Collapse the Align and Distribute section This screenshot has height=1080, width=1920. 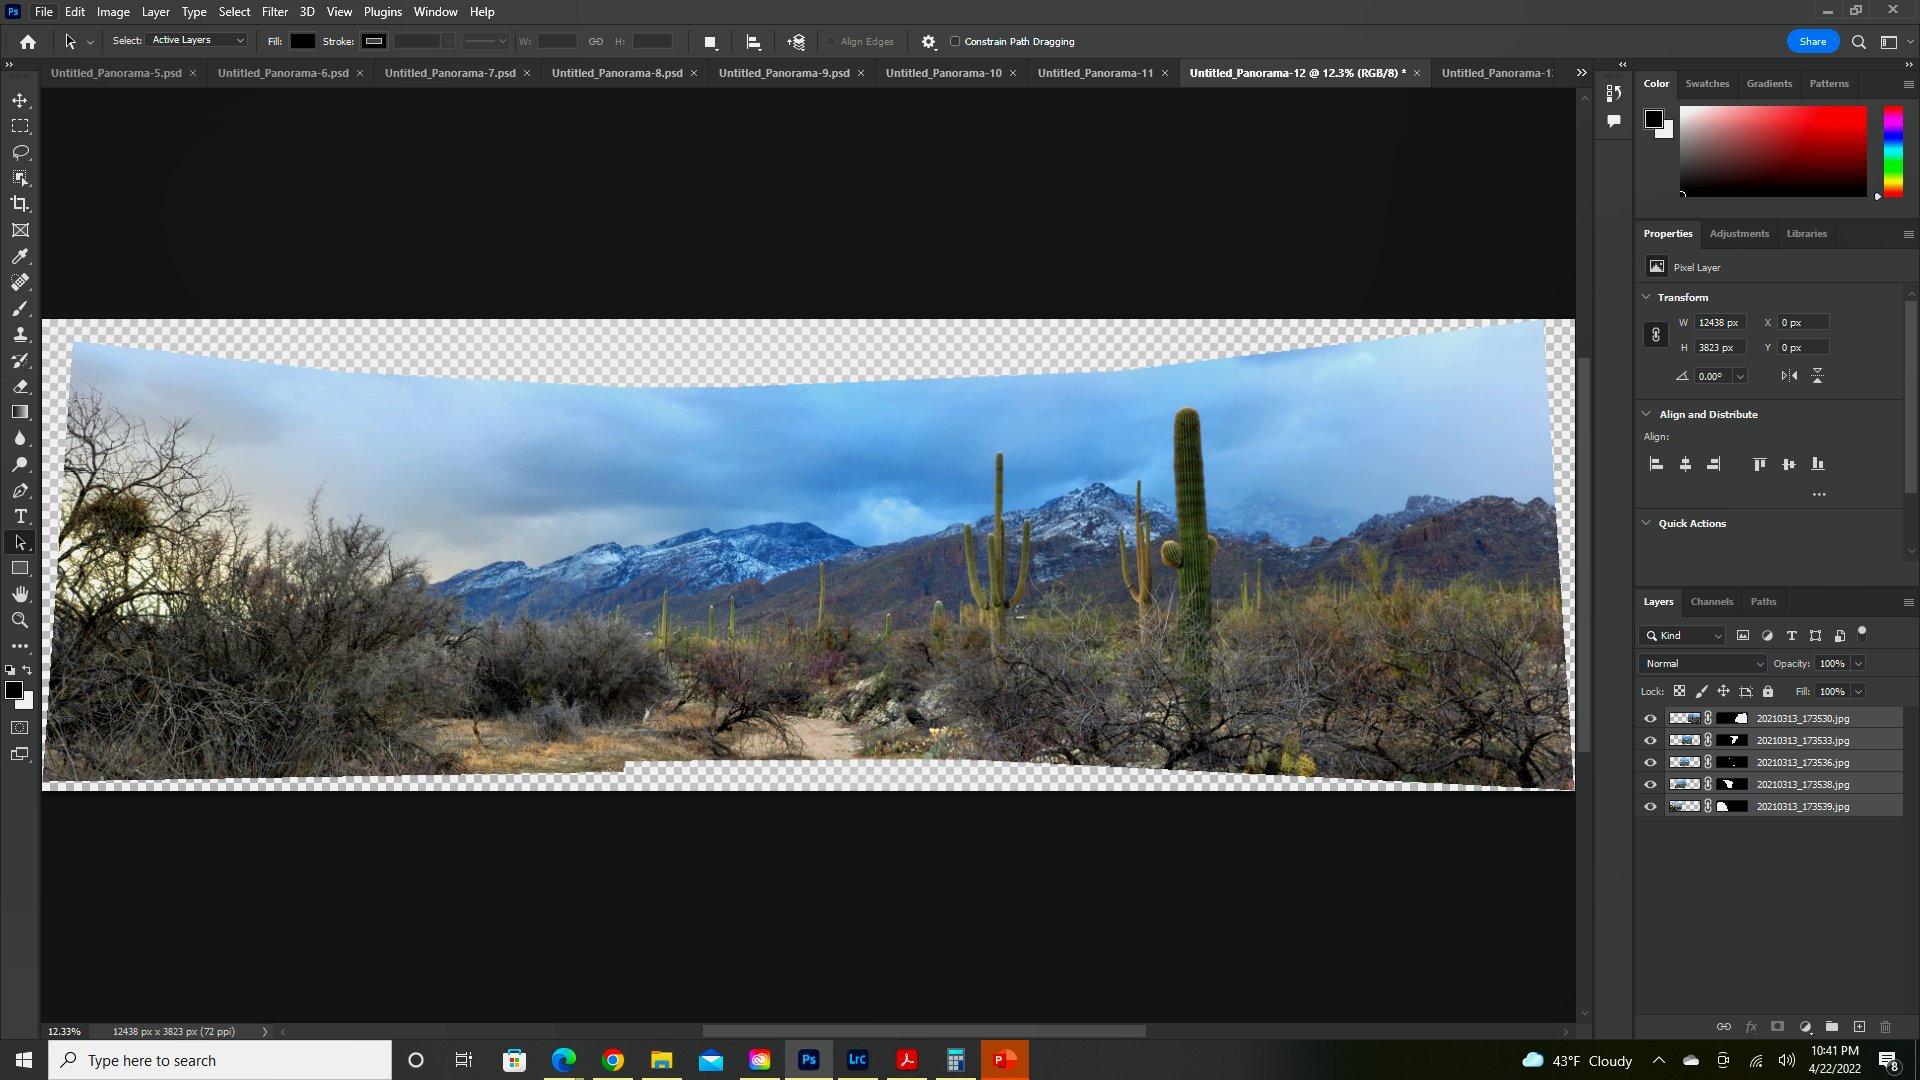(x=1646, y=414)
